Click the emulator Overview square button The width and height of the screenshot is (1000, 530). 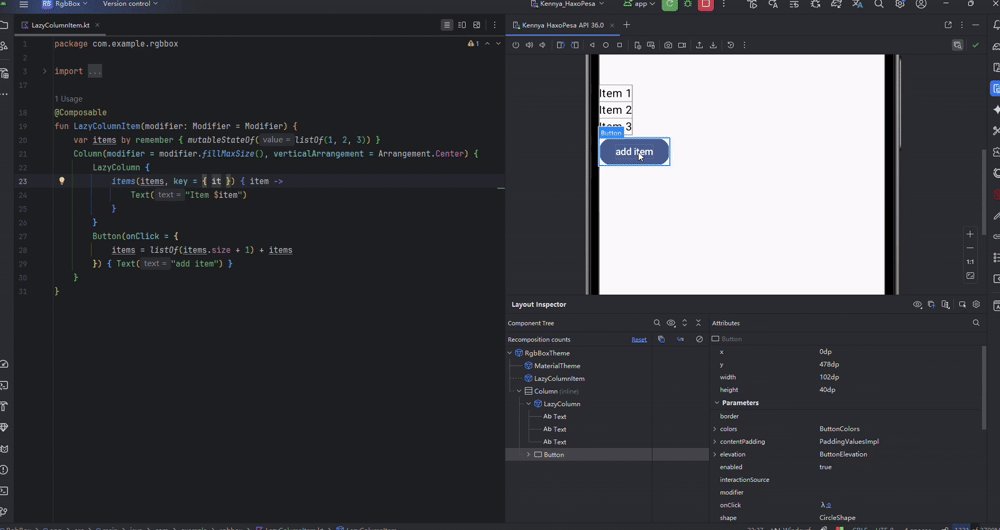coord(619,45)
